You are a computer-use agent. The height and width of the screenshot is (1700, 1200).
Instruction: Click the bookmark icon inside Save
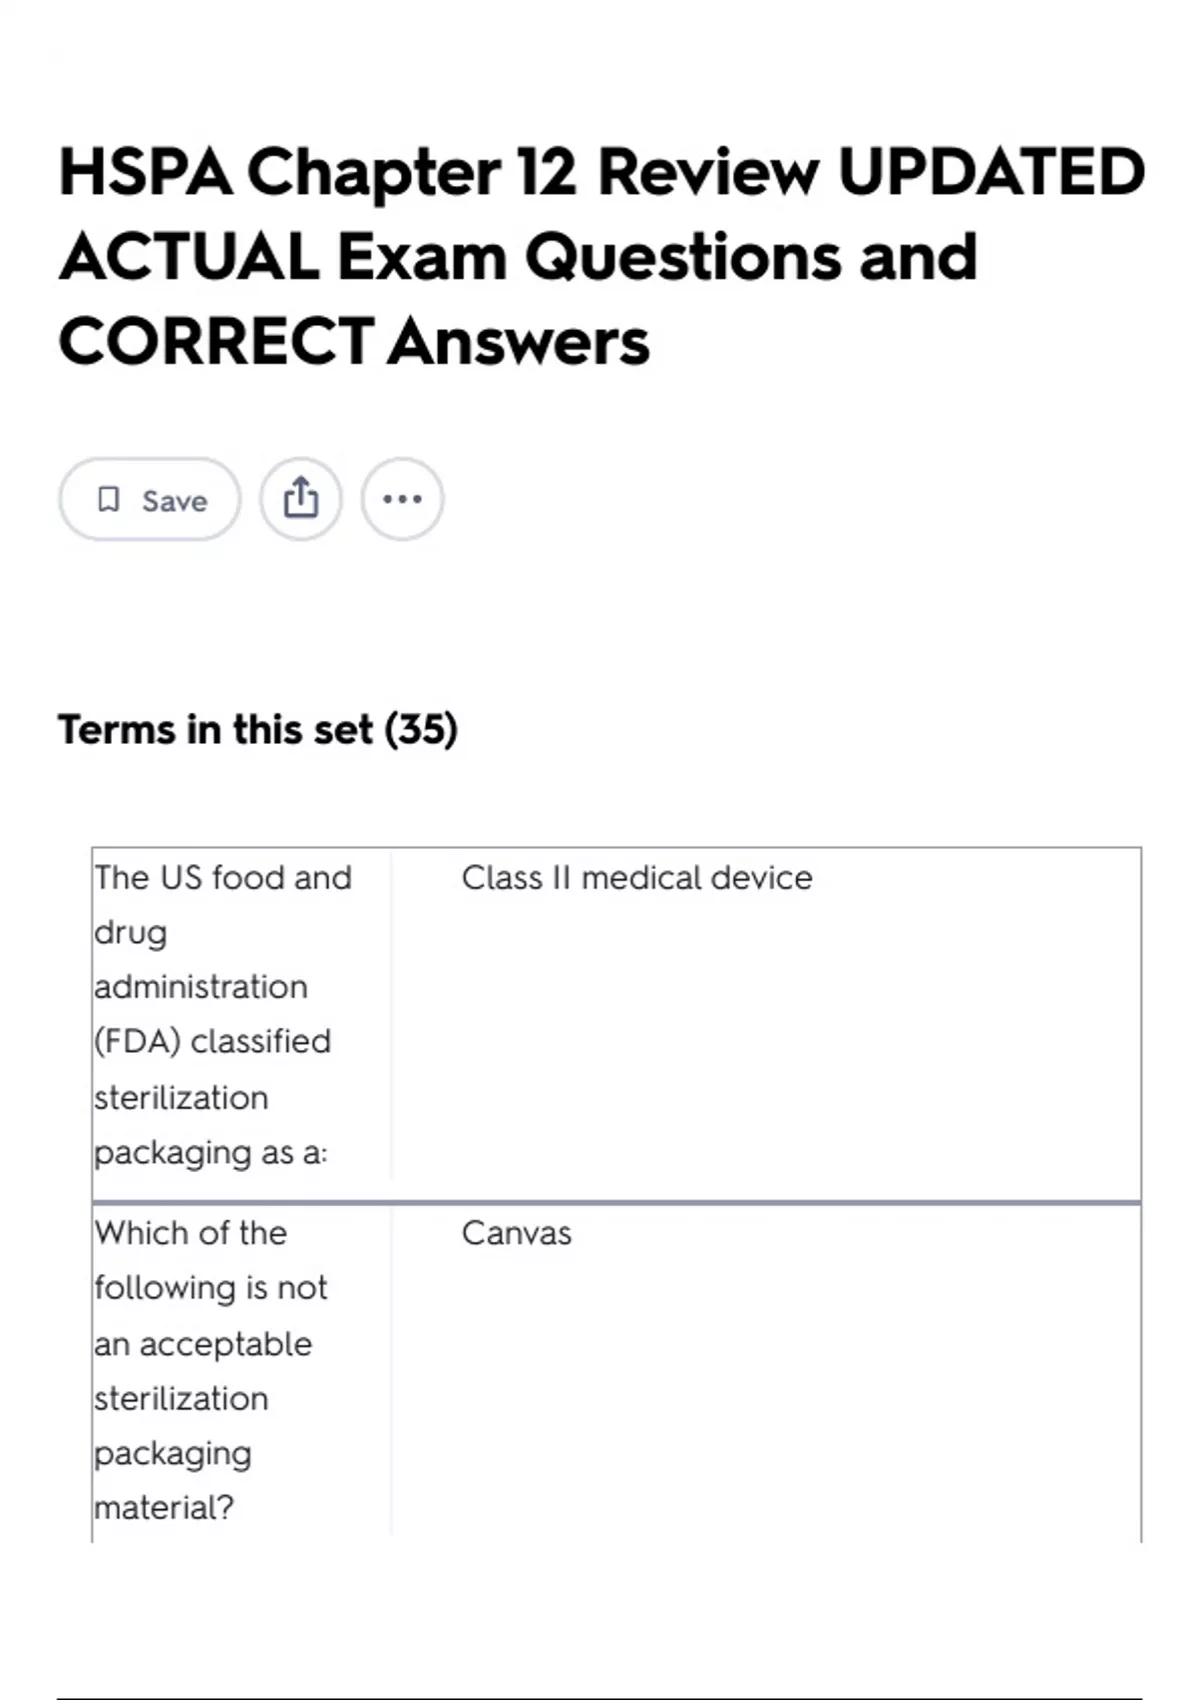108,499
